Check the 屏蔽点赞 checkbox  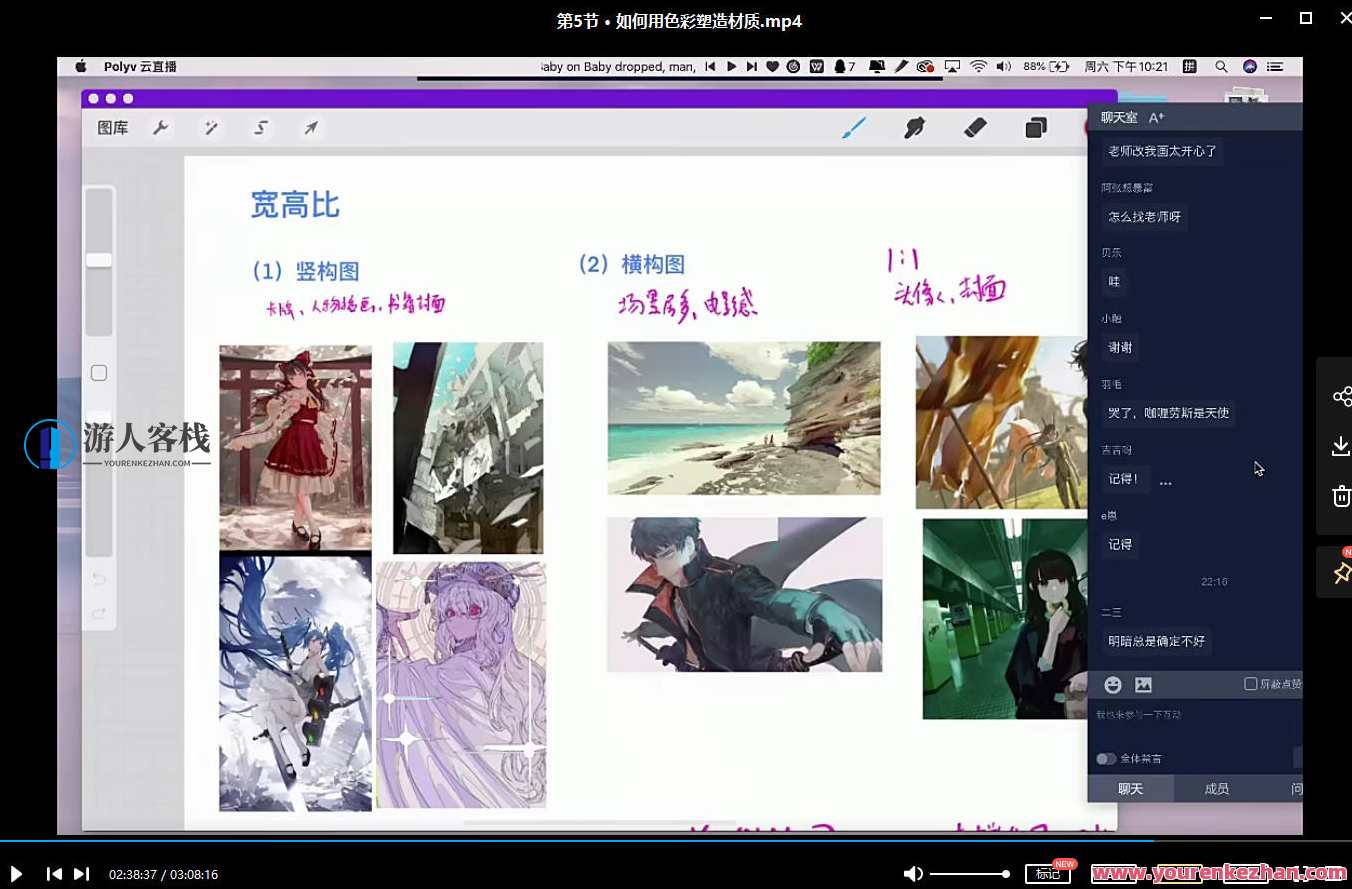(x=1250, y=684)
